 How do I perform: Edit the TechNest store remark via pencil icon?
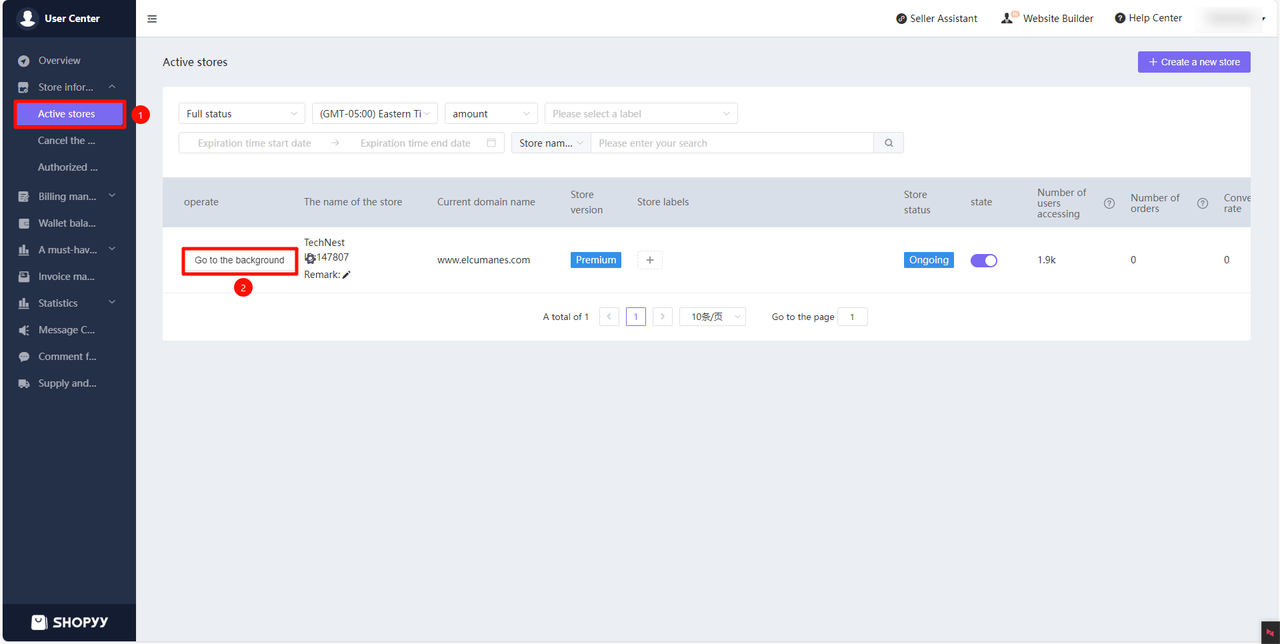(x=346, y=274)
